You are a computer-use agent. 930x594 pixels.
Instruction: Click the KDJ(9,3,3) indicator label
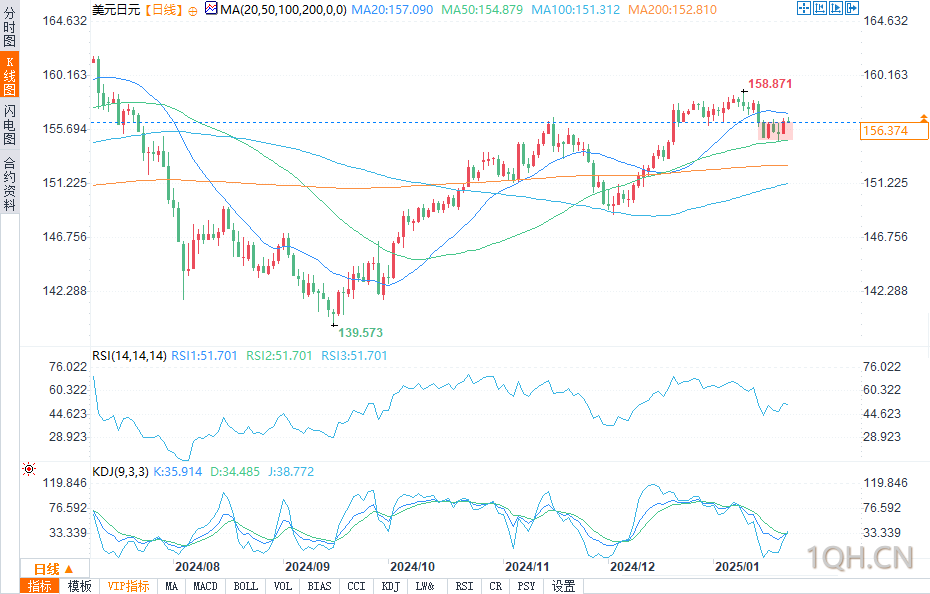120,472
